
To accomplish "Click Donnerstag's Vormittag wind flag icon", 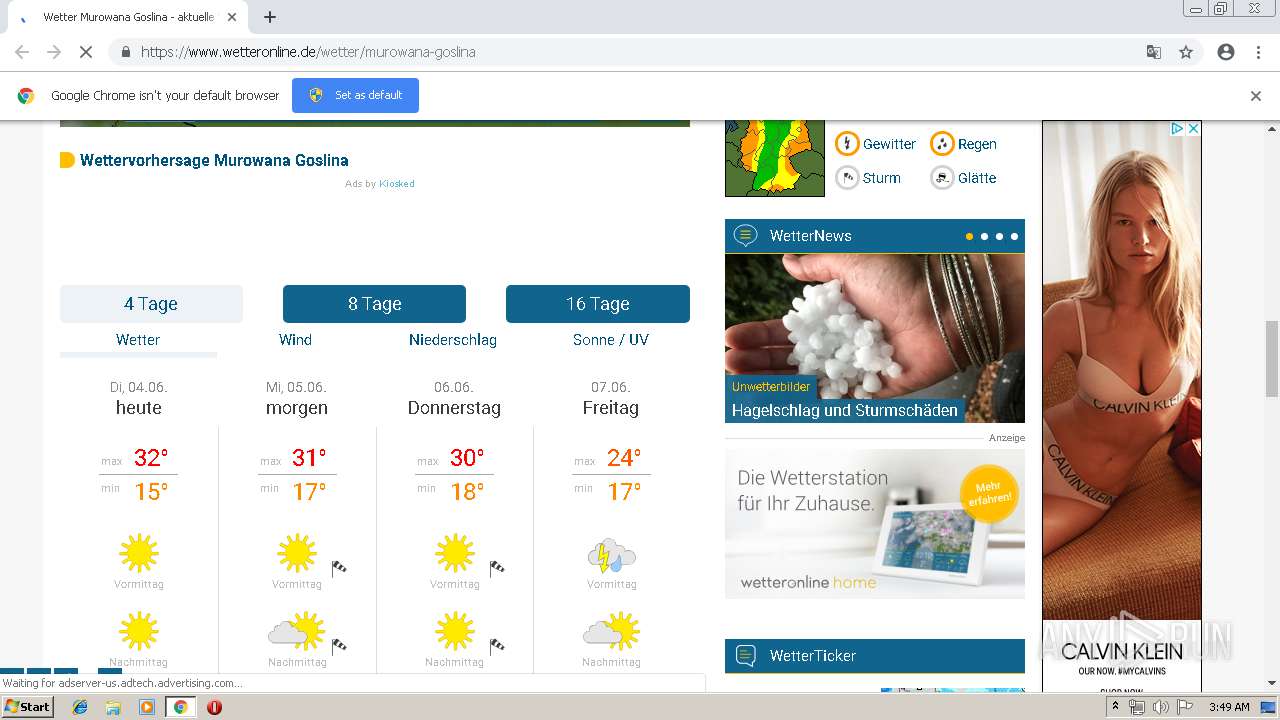I will click(497, 568).
